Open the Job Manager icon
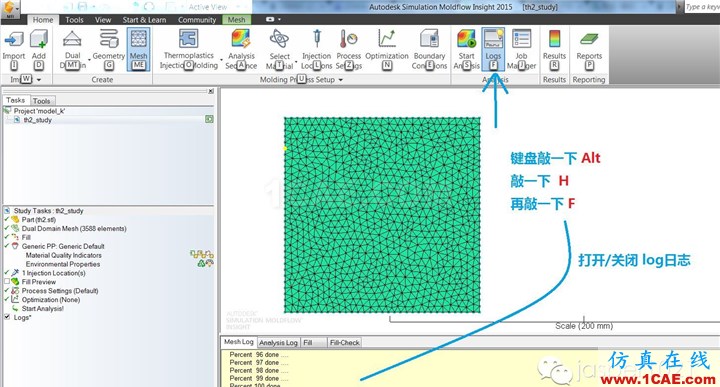This screenshot has width=720, height=387. coord(521,49)
